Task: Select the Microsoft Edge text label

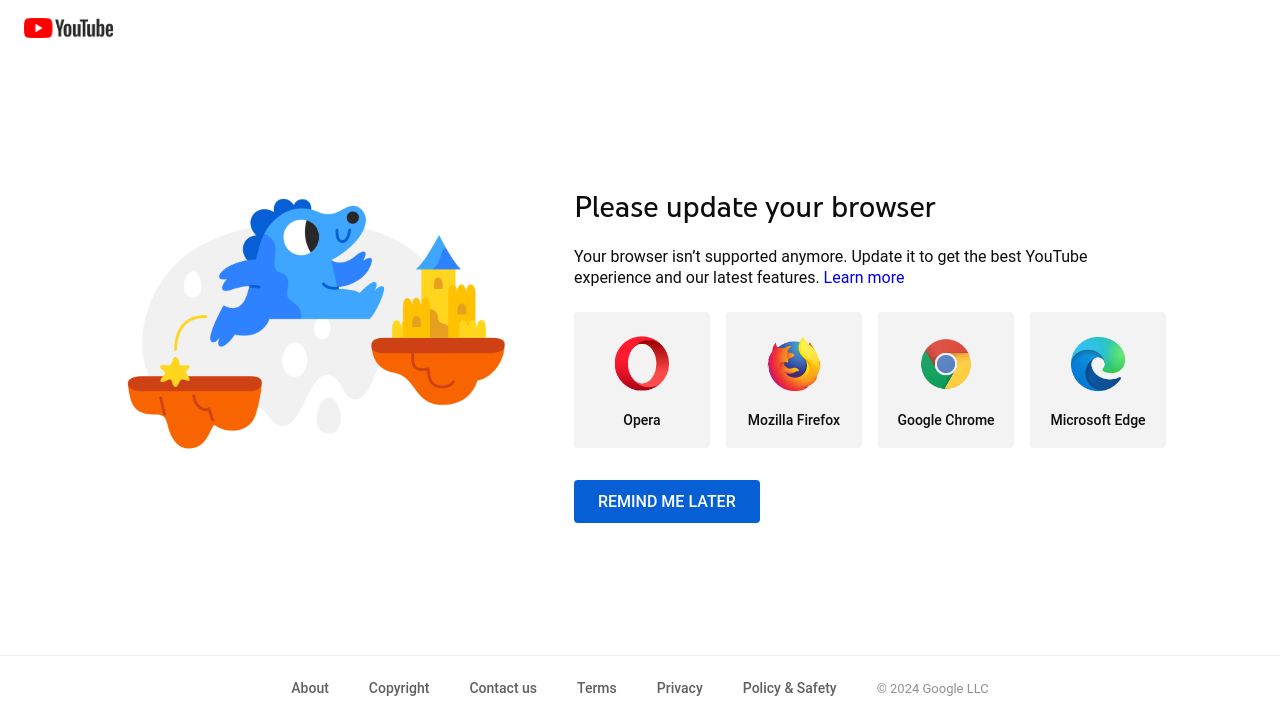Action: tap(1098, 420)
